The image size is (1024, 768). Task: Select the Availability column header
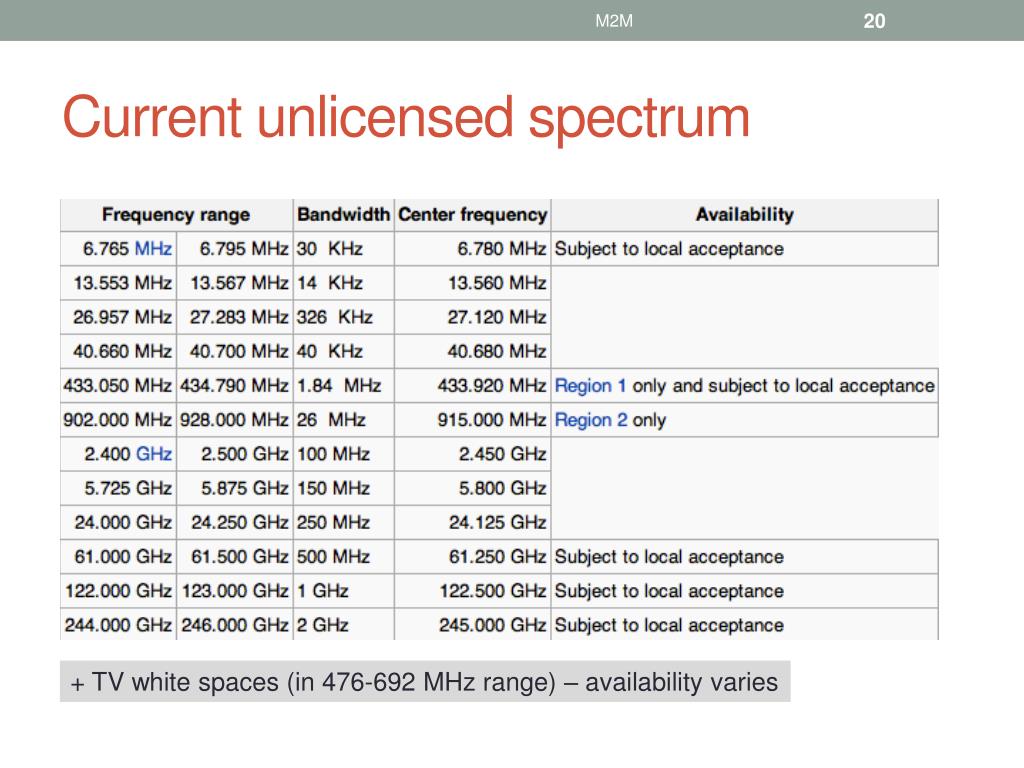pos(744,215)
